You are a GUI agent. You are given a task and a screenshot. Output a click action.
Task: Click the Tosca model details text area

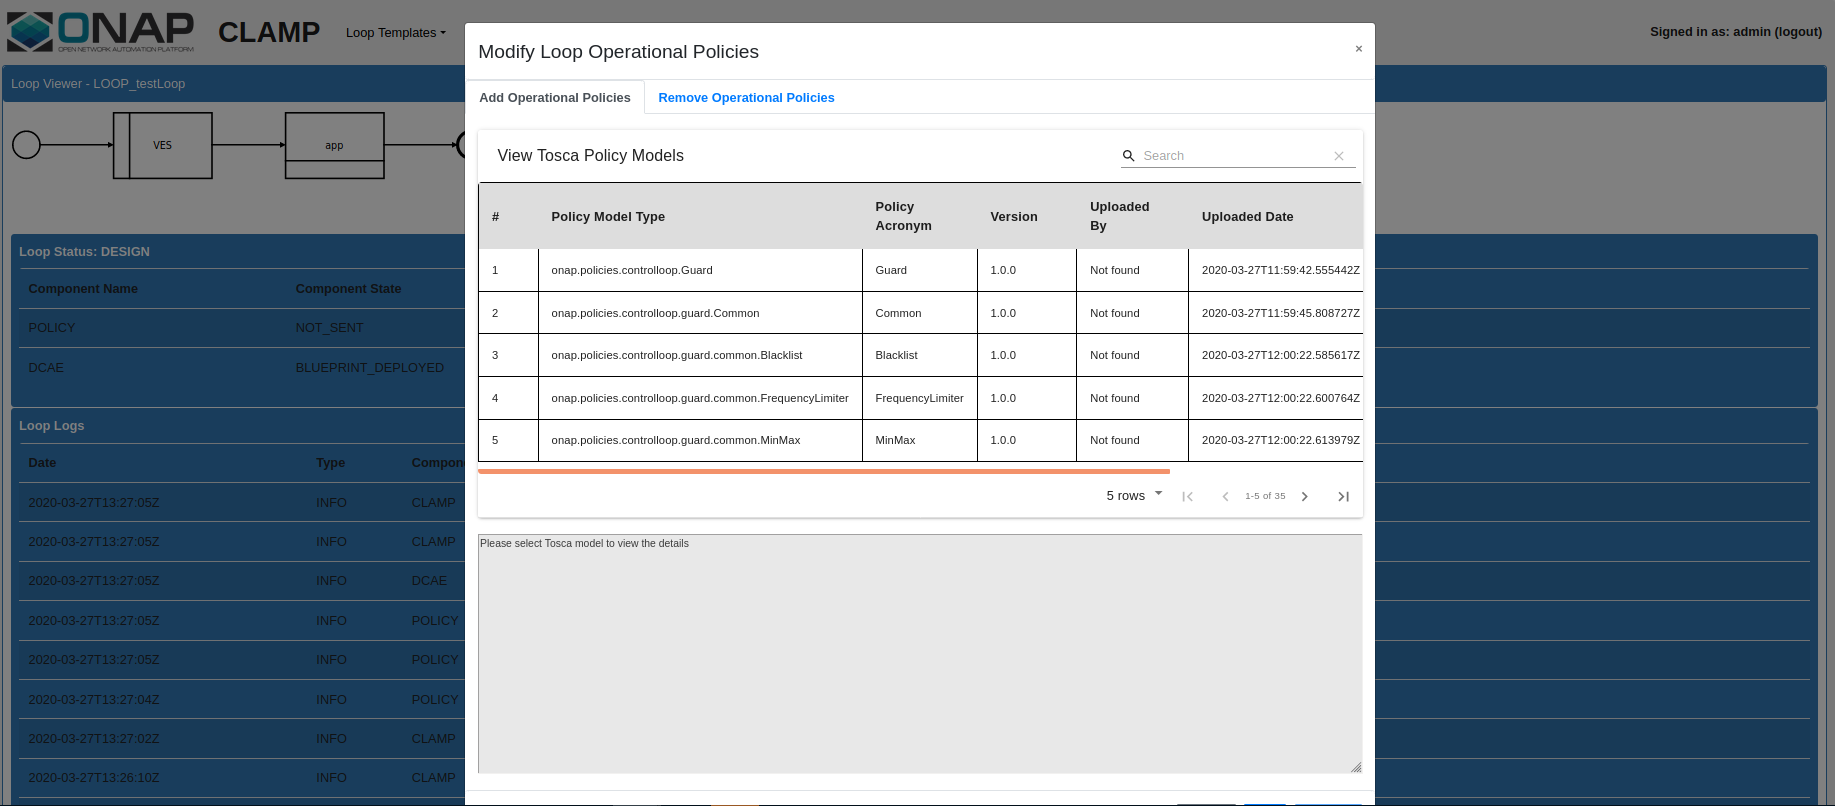920,654
